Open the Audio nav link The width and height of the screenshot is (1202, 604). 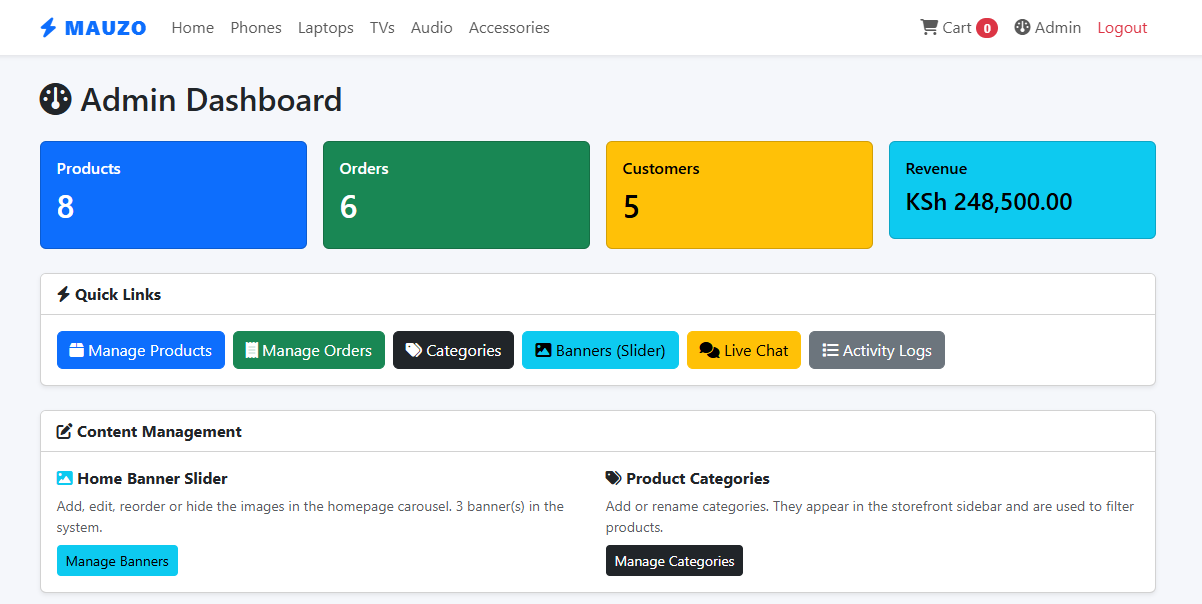(432, 28)
